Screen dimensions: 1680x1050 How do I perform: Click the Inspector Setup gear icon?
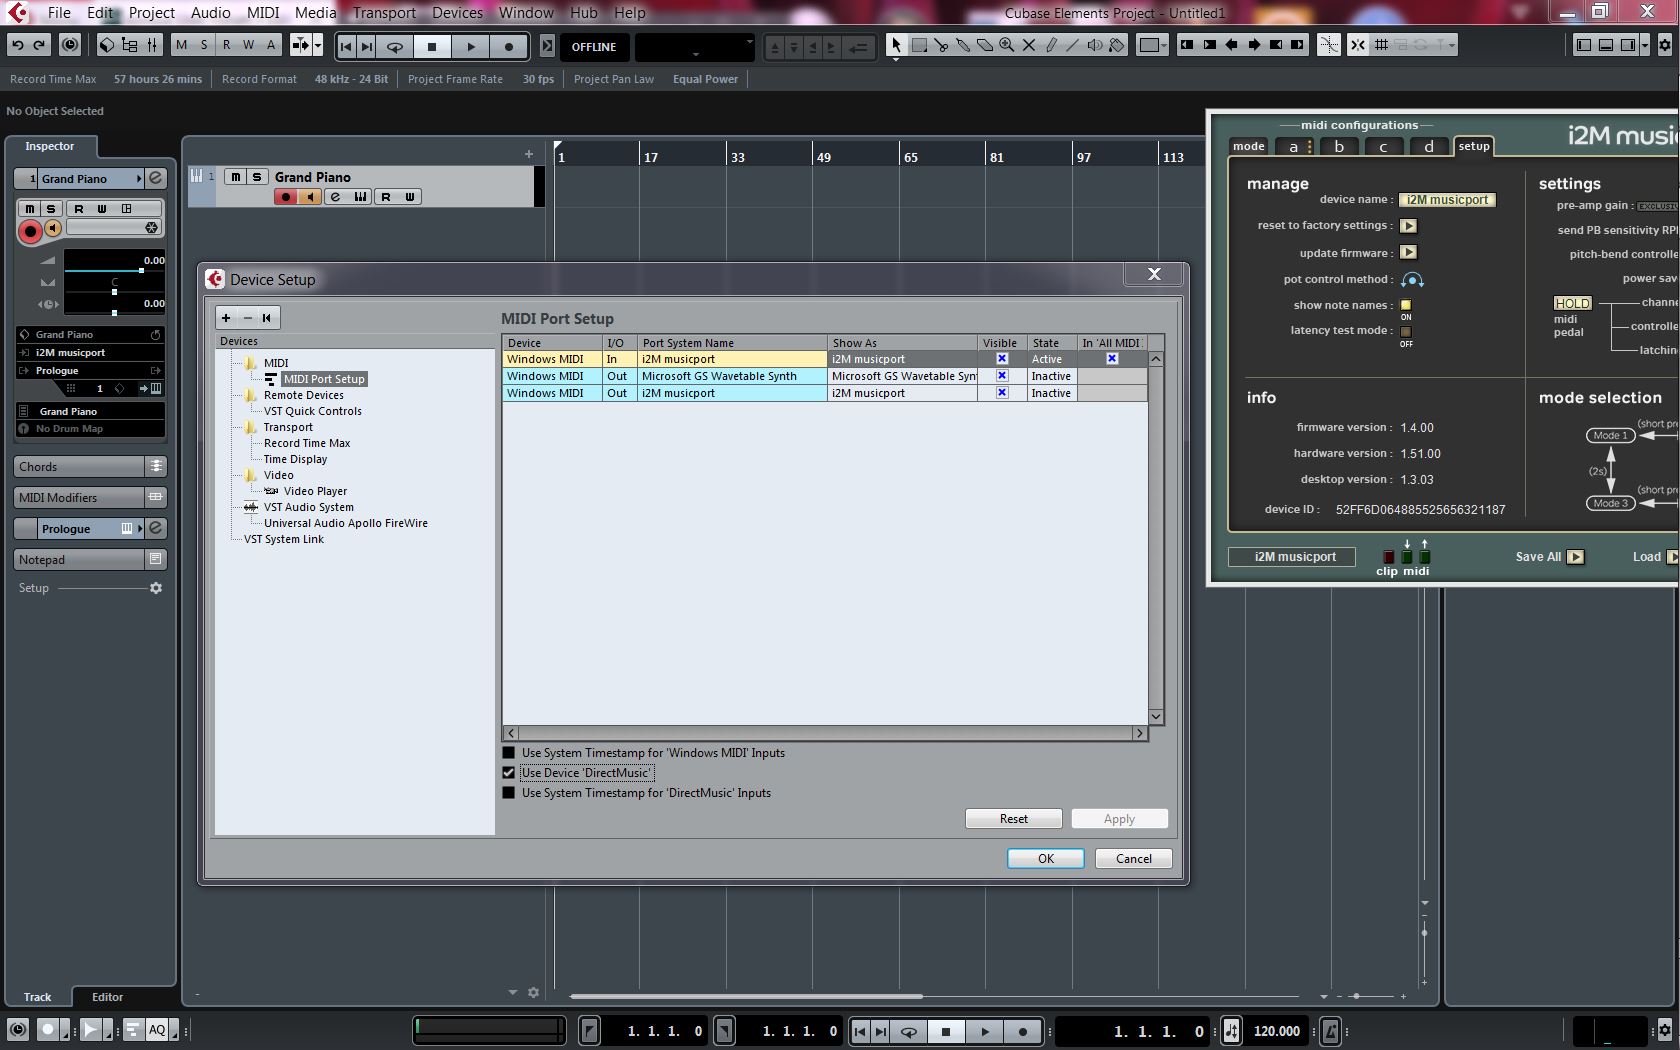pyautogui.click(x=156, y=588)
